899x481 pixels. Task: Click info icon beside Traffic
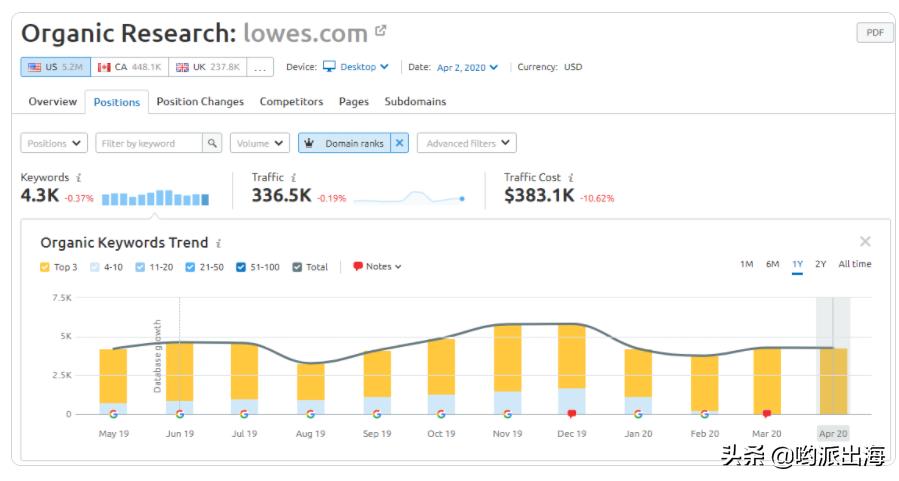(294, 178)
